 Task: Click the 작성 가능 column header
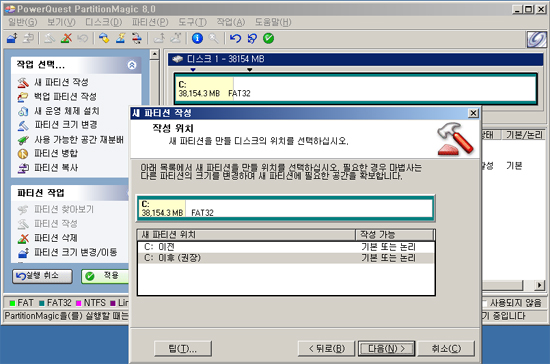coord(395,235)
